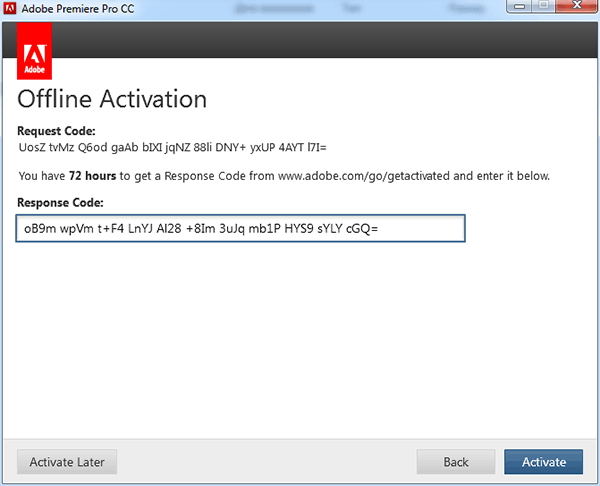Click the Response Code label
Screen dimensions: 600x486
(60, 202)
